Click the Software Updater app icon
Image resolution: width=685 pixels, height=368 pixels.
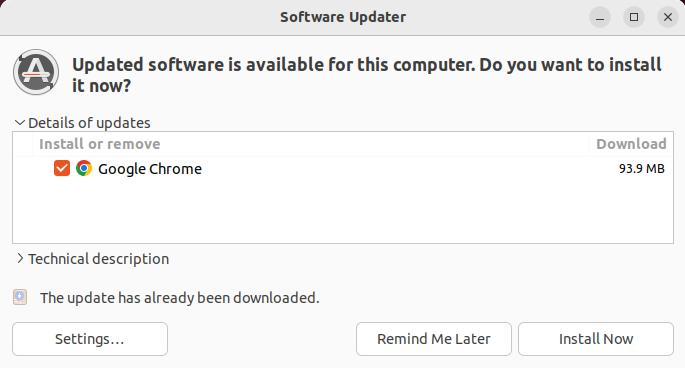(x=36, y=72)
